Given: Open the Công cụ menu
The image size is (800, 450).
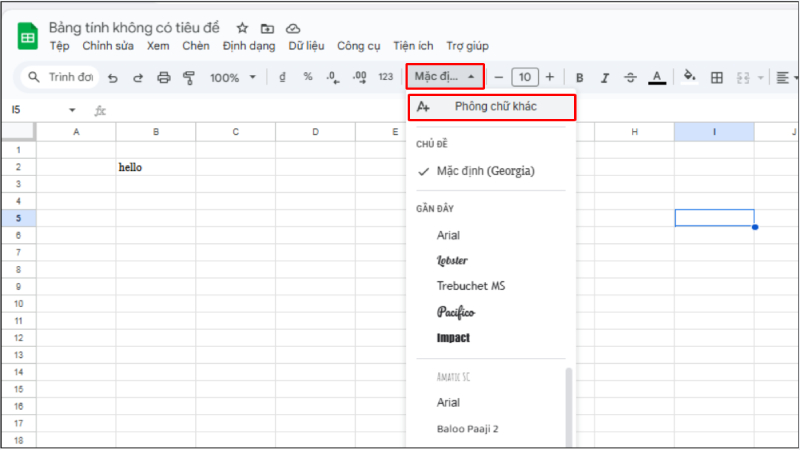Looking at the screenshot, I should tap(359, 46).
